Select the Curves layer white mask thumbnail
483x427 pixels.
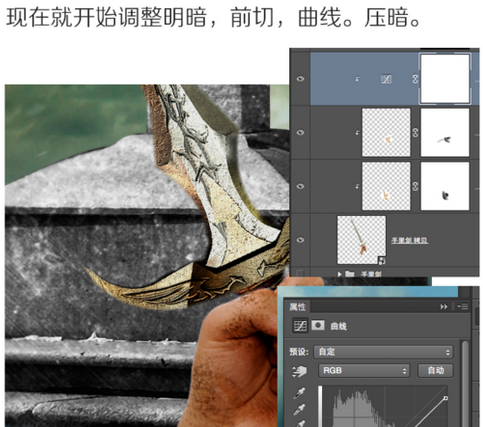(x=445, y=79)
